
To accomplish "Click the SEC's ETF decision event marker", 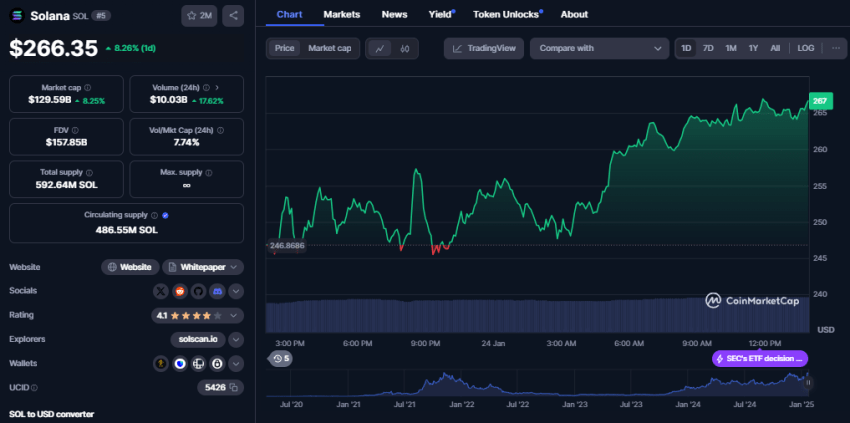I will pos(758,358).
